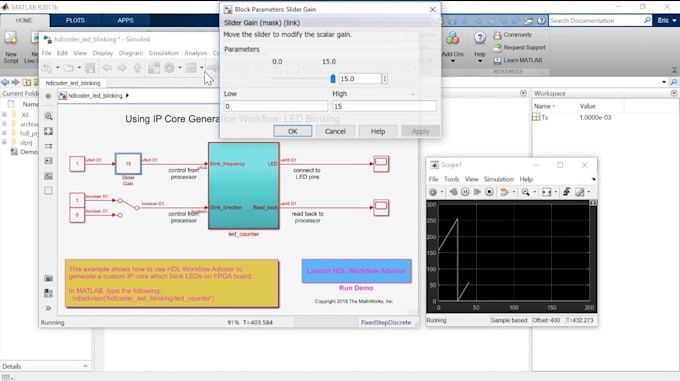This screenshot has width=680, height=381.
Task: Click the Run Demo link
Action: click(x=356, y=288)
